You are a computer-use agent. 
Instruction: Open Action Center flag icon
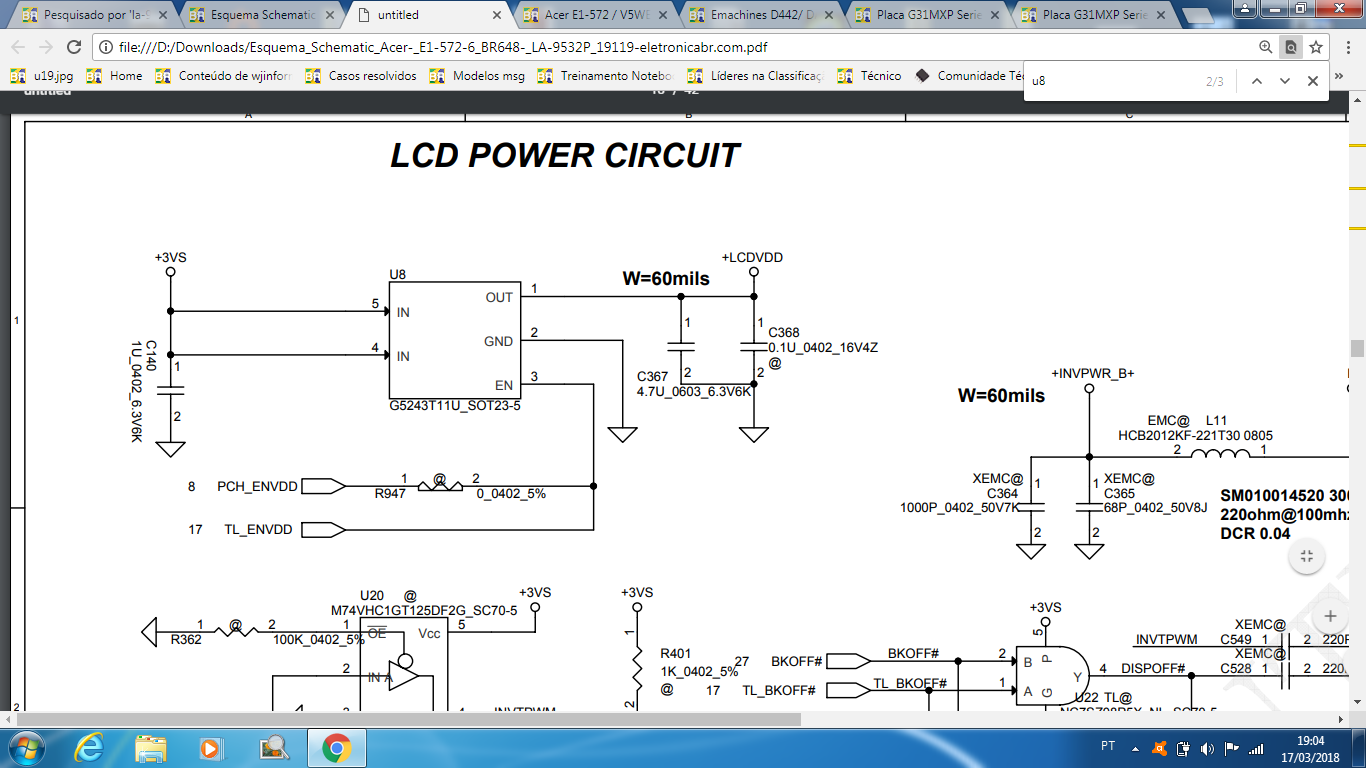[x=1232, y=748]
